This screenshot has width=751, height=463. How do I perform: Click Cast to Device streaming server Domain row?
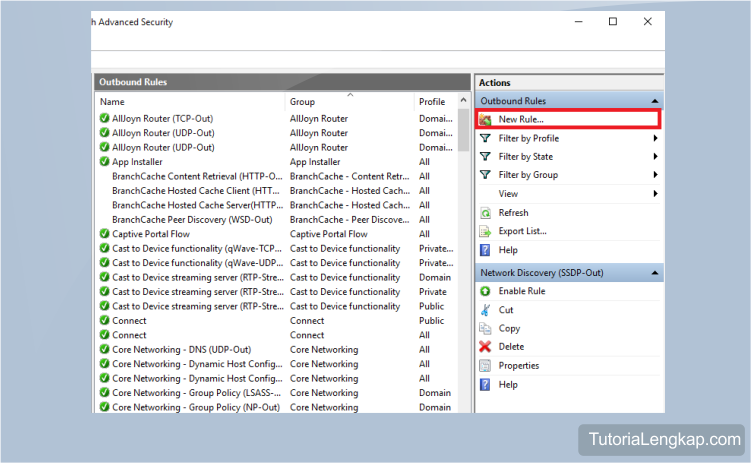(276, 277)
